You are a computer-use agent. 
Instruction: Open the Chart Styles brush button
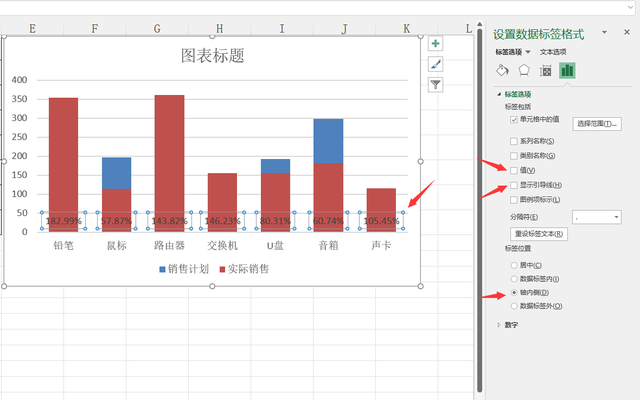436,64
